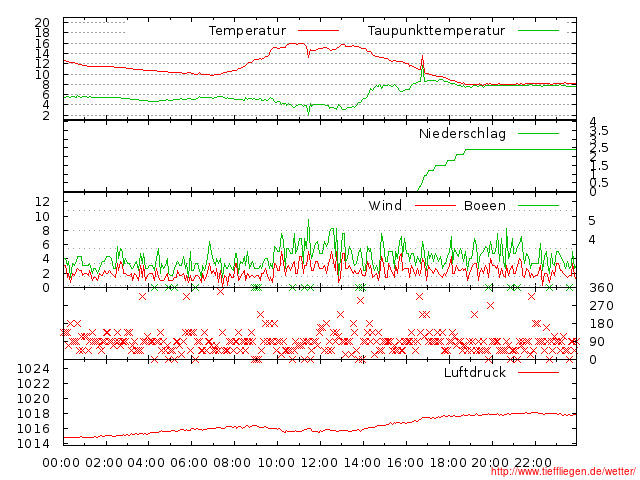Click the red line sample beside Temperatur
Screen dimensions: 640x480
[x=318, y=31]
